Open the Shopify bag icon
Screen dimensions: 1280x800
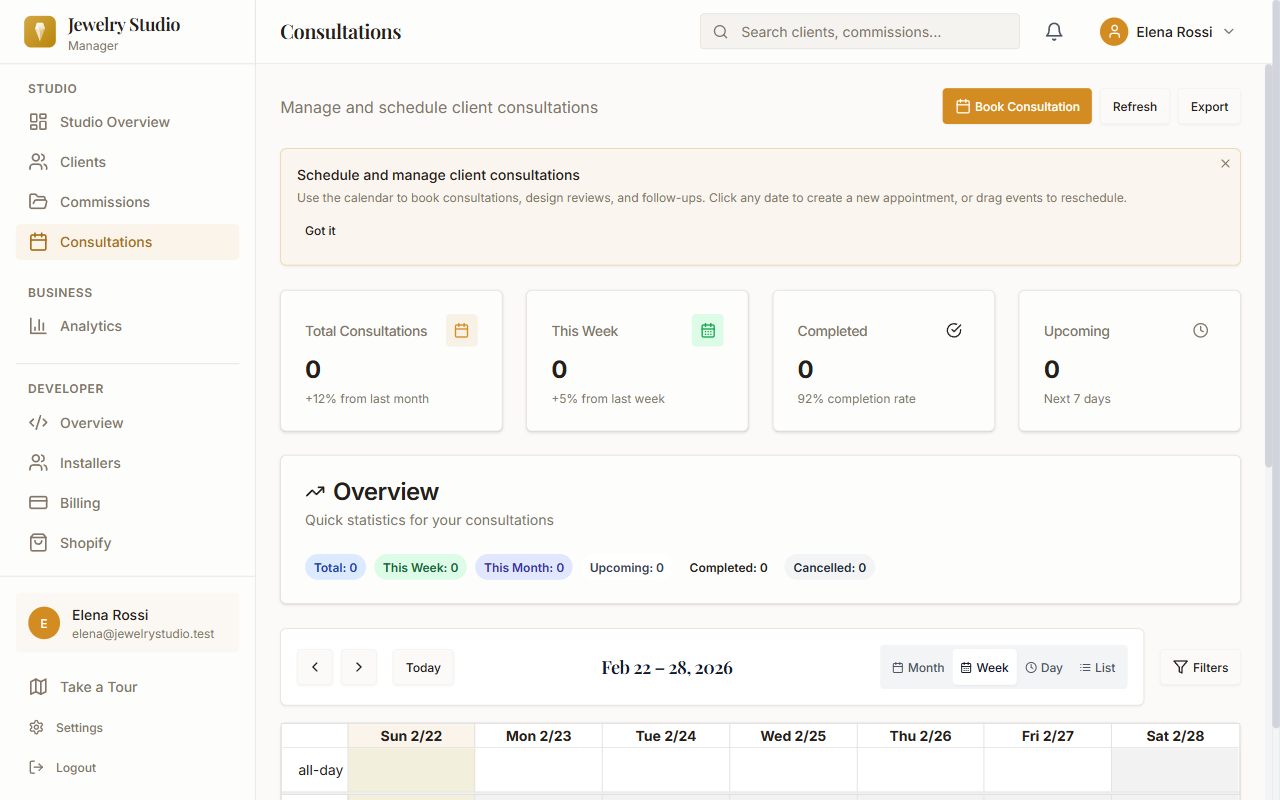pyautogui.click(x=37, y=542)
